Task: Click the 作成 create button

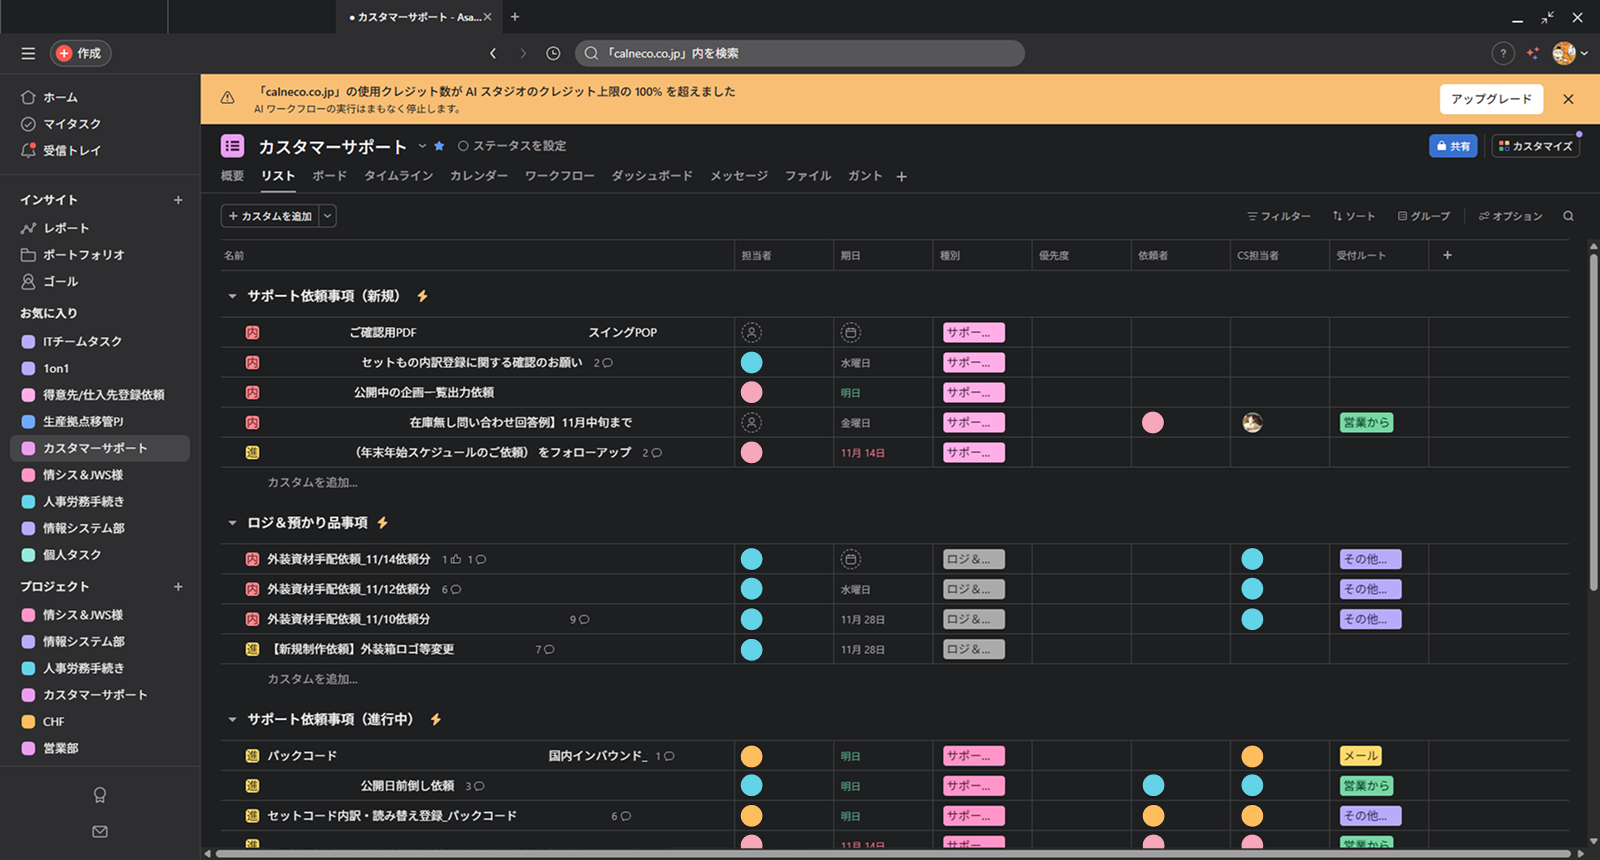Action: [80, 53]
